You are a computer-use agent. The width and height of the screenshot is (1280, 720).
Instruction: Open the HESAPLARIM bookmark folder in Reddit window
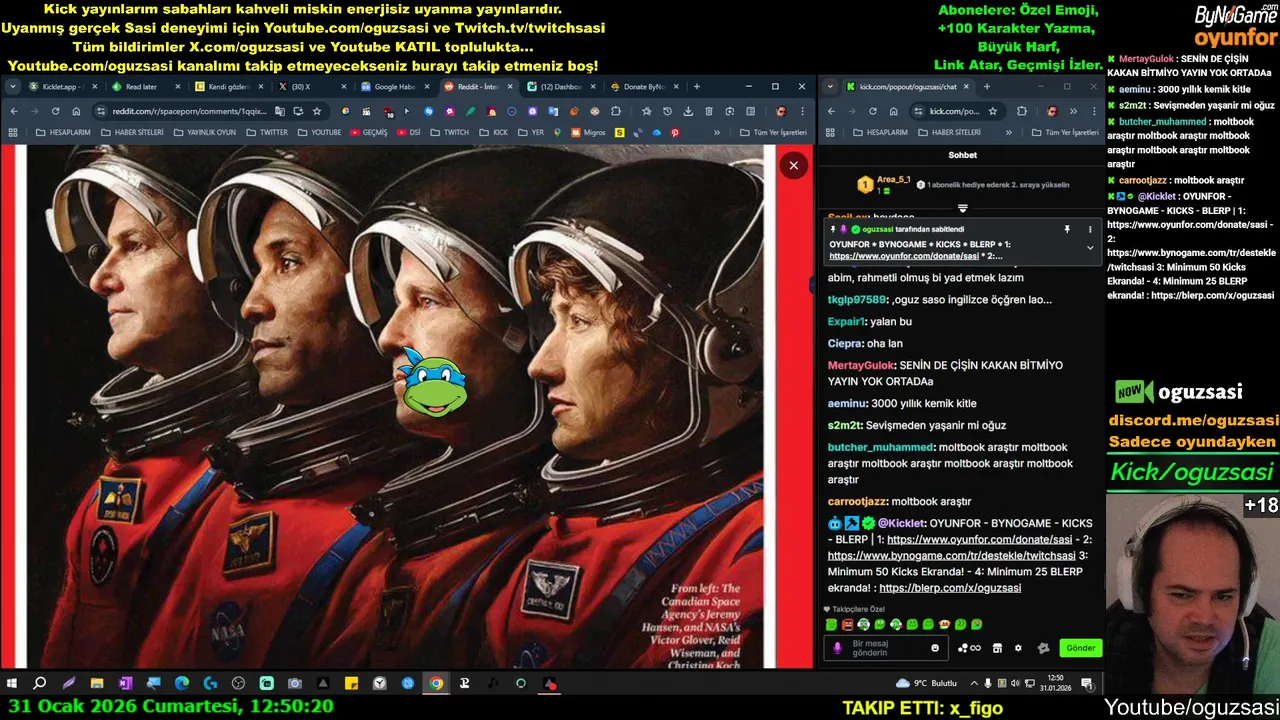63,132
